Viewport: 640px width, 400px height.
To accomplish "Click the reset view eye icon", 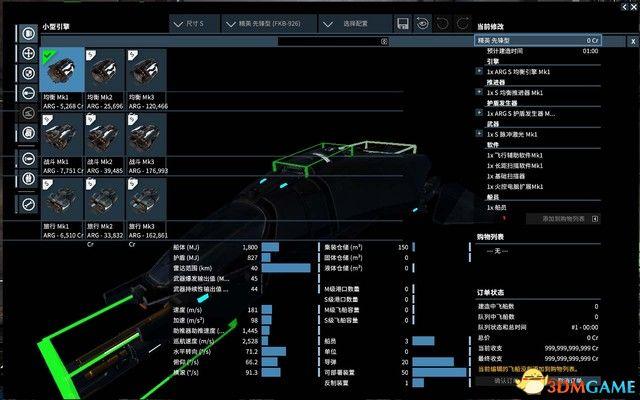I will 422,24.
